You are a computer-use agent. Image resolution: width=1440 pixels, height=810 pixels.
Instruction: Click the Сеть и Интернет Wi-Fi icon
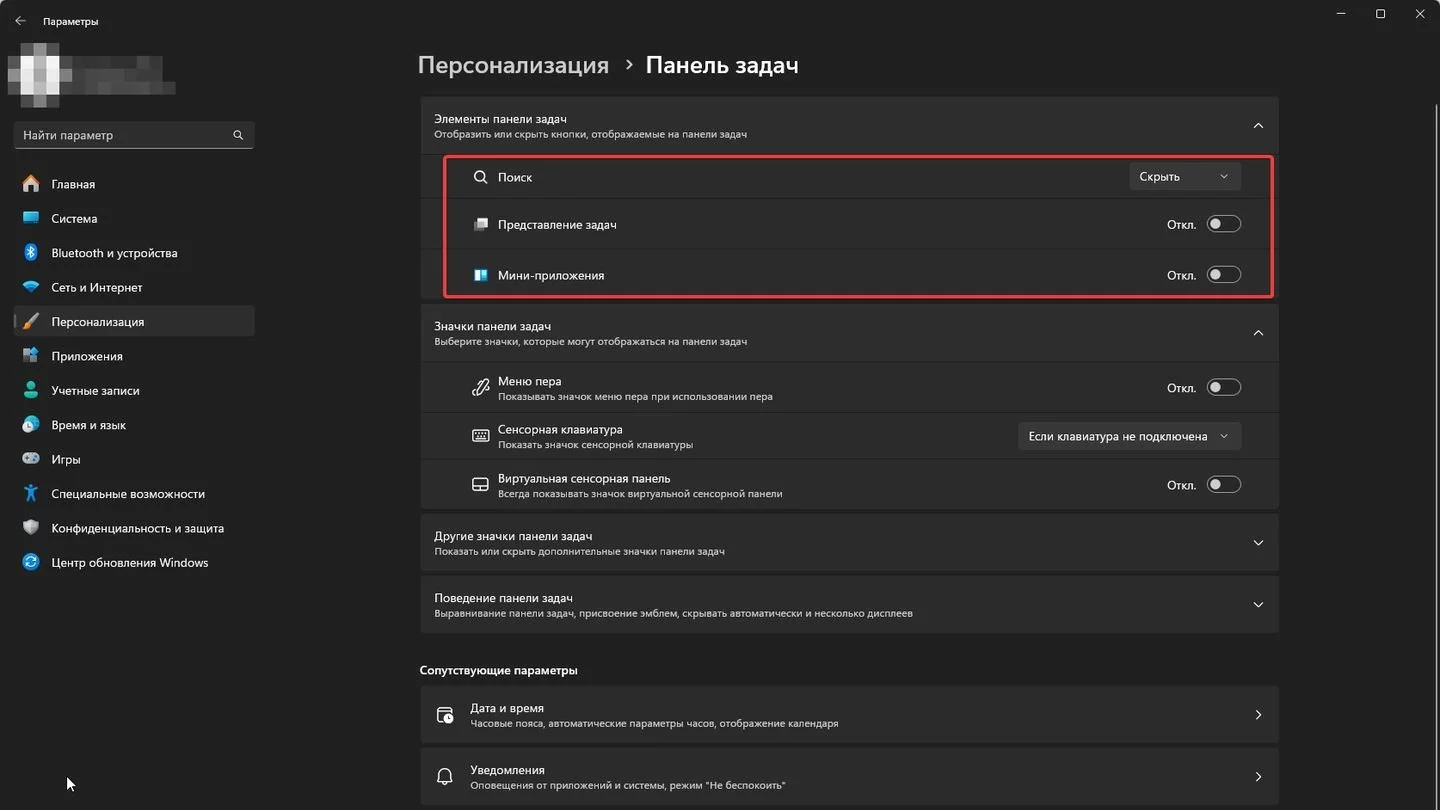coord(31,287)
